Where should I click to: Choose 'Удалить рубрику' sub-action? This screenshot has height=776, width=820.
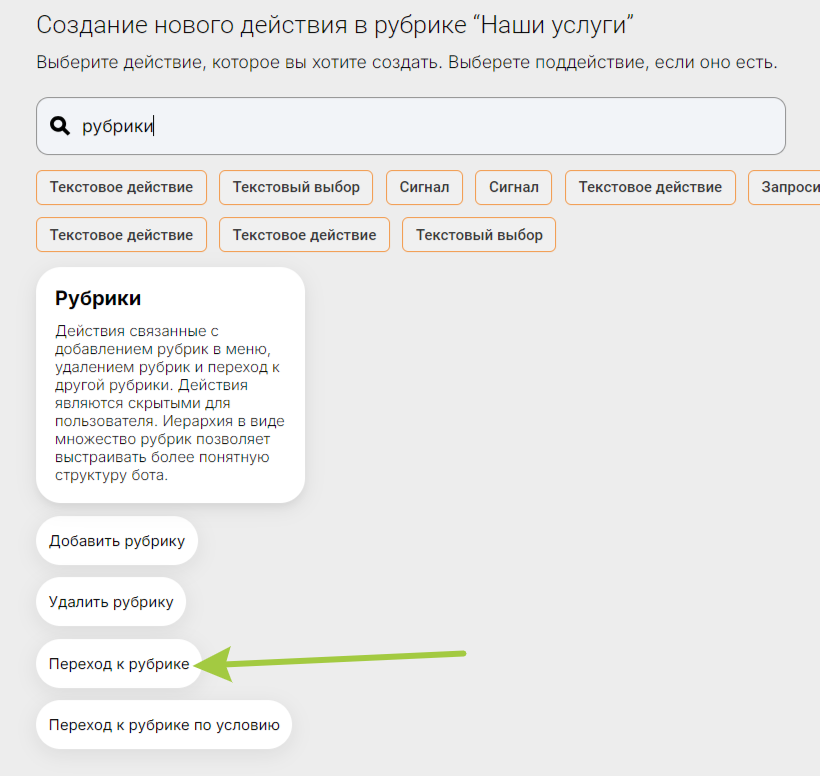pos(111,602)
